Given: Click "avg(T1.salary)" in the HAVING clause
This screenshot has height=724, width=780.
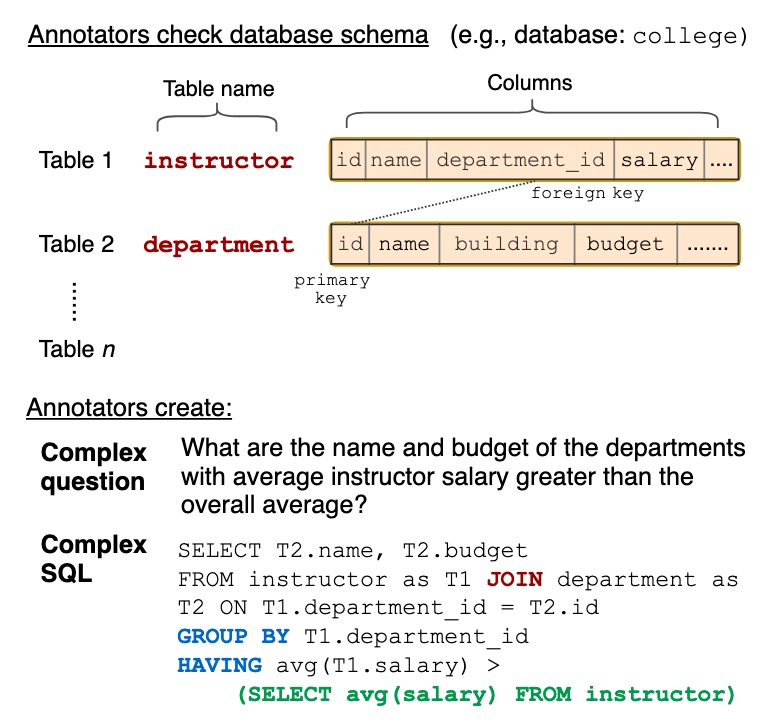Looking at the screenshot, I should tap(372, 666).
